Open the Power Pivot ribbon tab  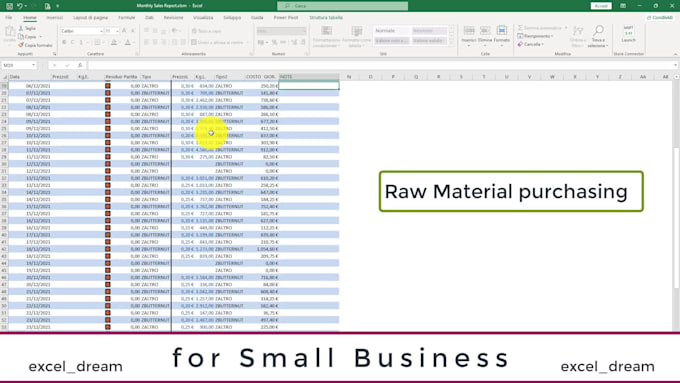tap(286, 18)
